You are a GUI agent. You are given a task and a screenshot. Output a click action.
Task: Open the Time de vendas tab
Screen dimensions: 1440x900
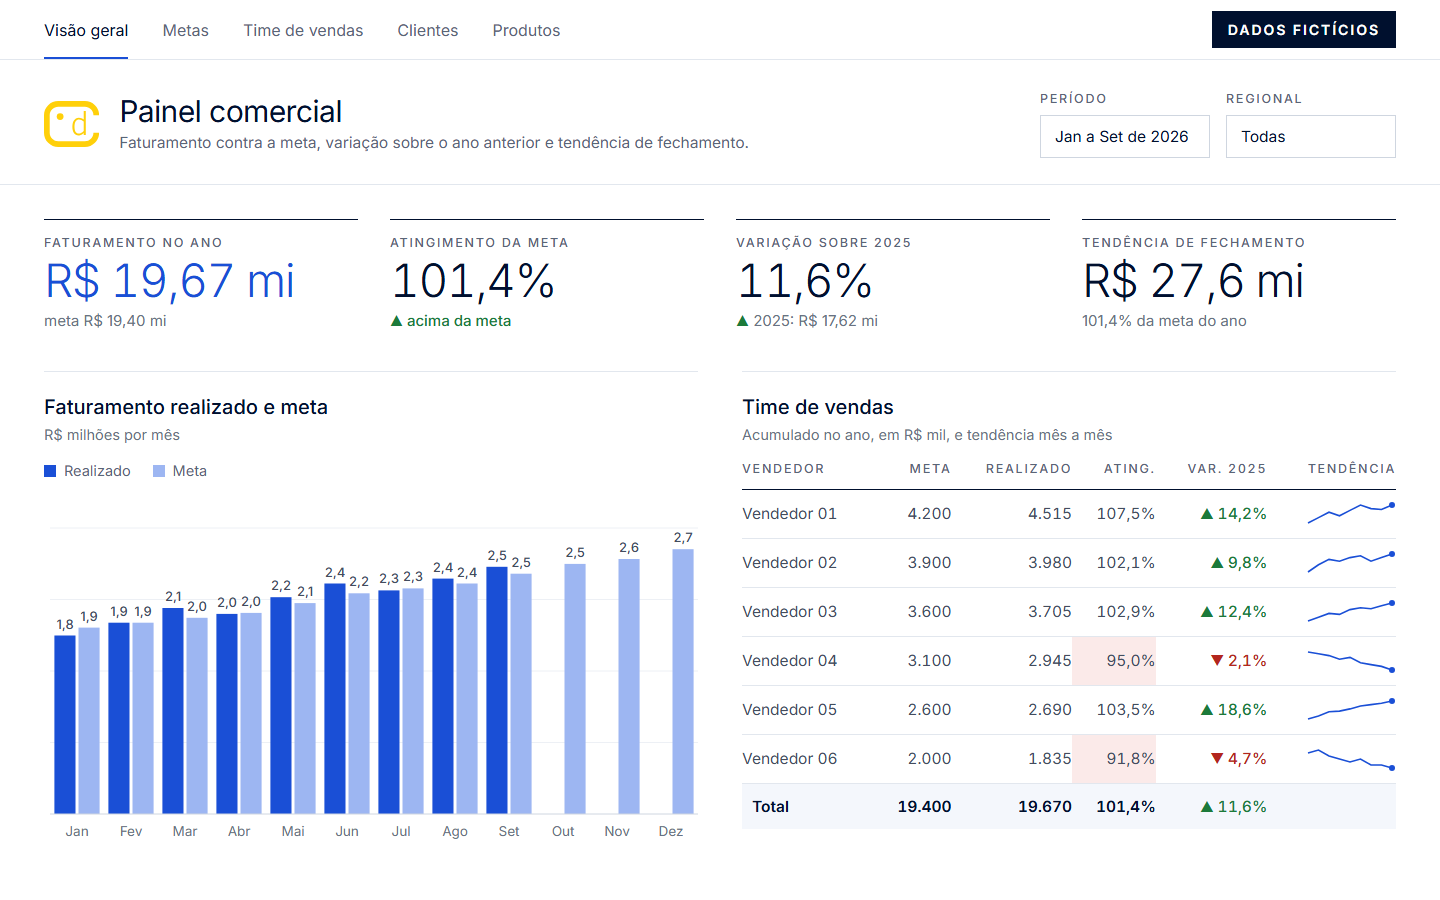pyautogui.click(x=303, y=30)
